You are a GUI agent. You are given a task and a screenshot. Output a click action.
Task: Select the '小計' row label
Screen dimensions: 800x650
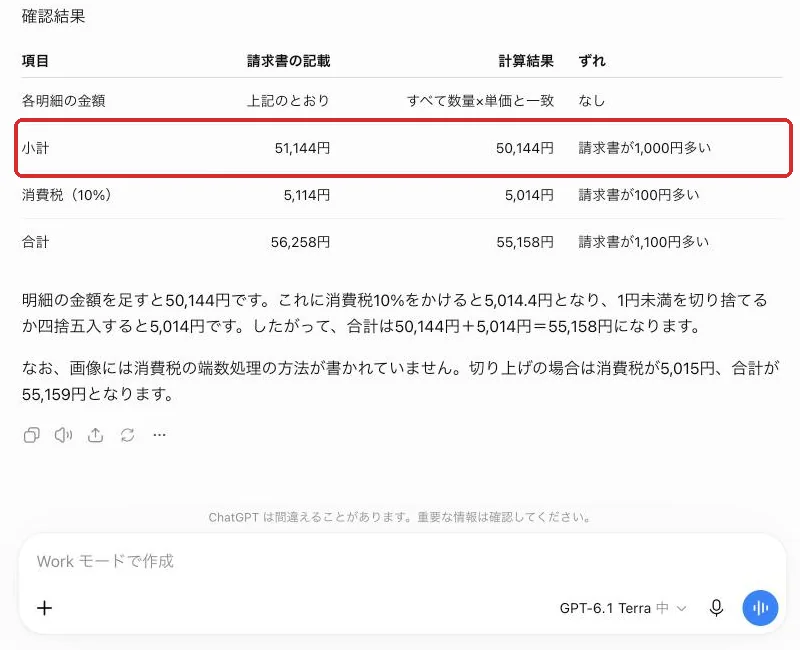(35, 148)
